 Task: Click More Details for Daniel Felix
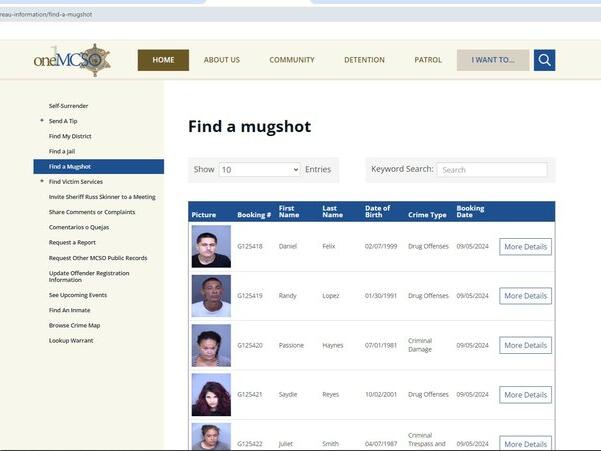click(525, 247)
